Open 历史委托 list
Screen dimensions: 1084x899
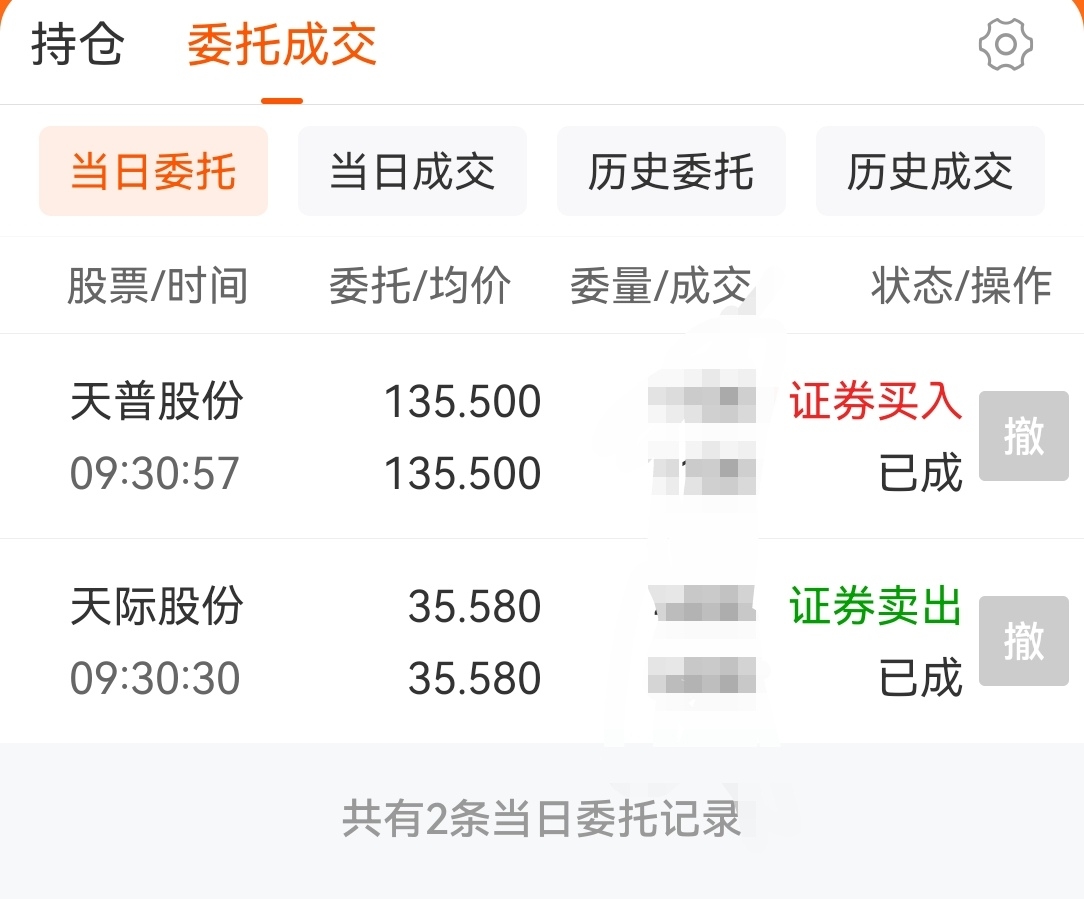671,171
